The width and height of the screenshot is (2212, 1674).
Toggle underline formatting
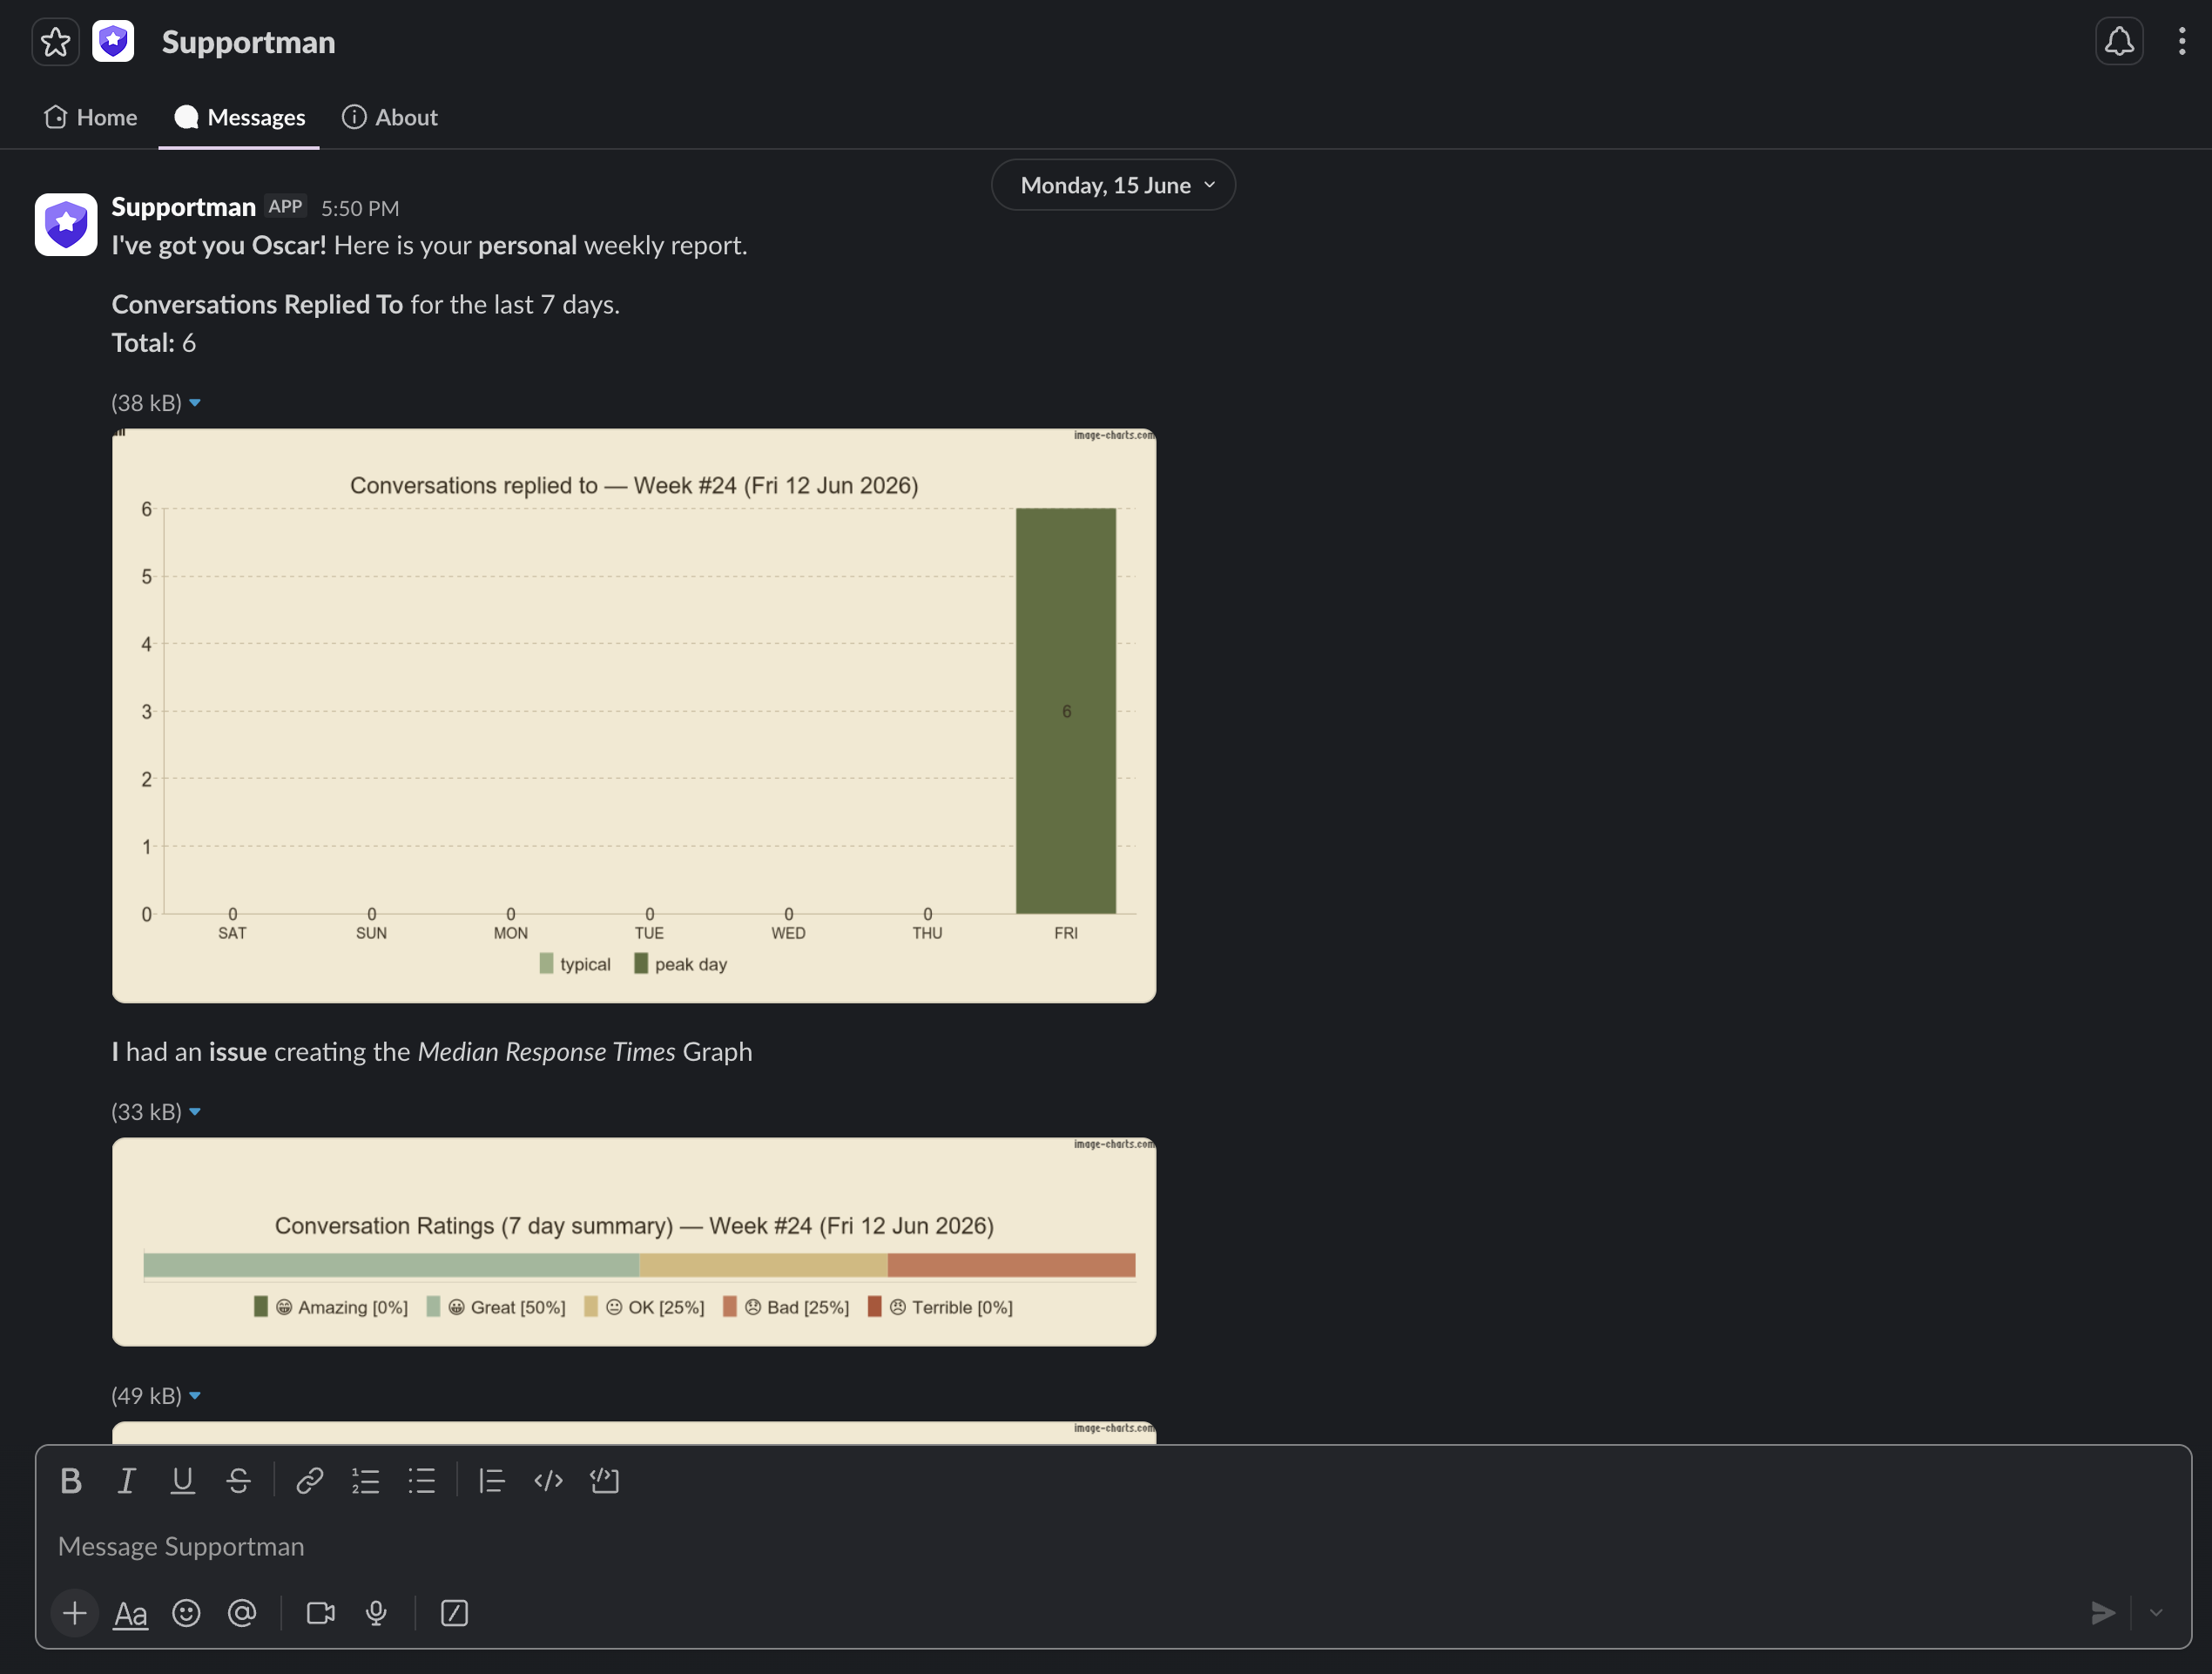[x=182, y=1481]
